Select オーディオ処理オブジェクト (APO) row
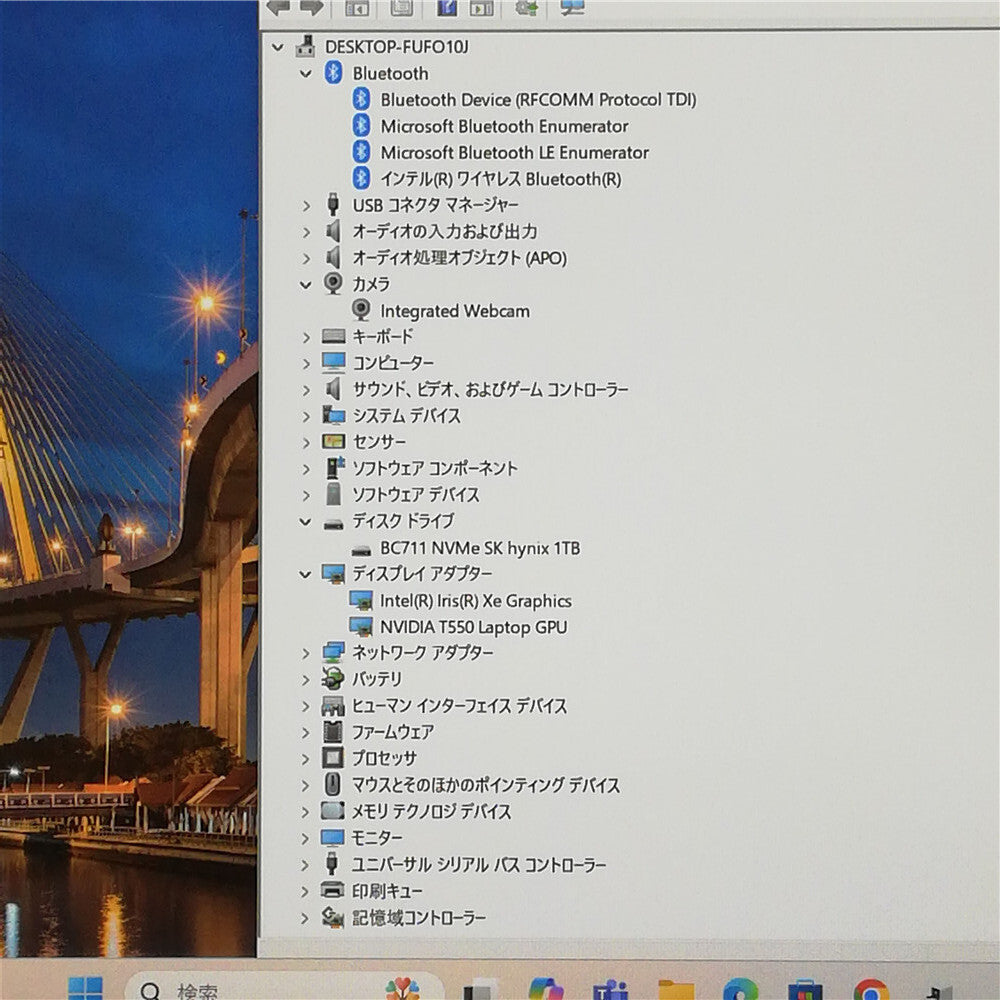This screenshot has width=1000, height=1000. (x=460, y=258)
